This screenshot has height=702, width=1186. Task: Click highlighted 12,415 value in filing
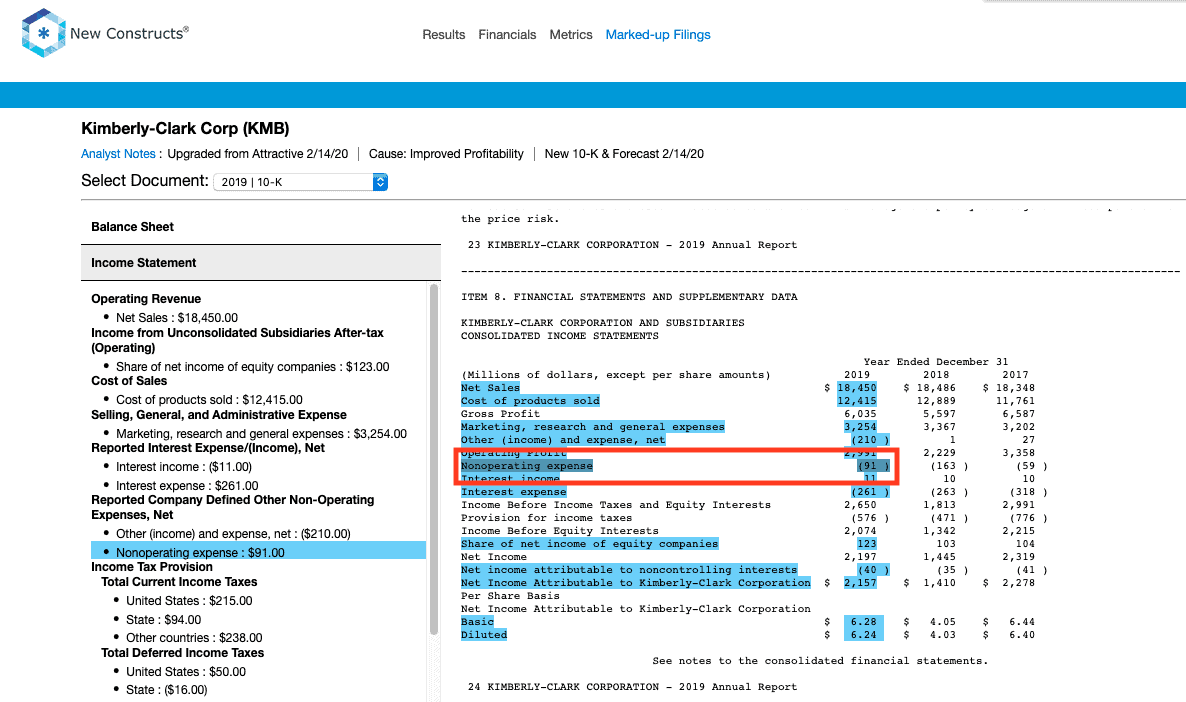[857, 401]
